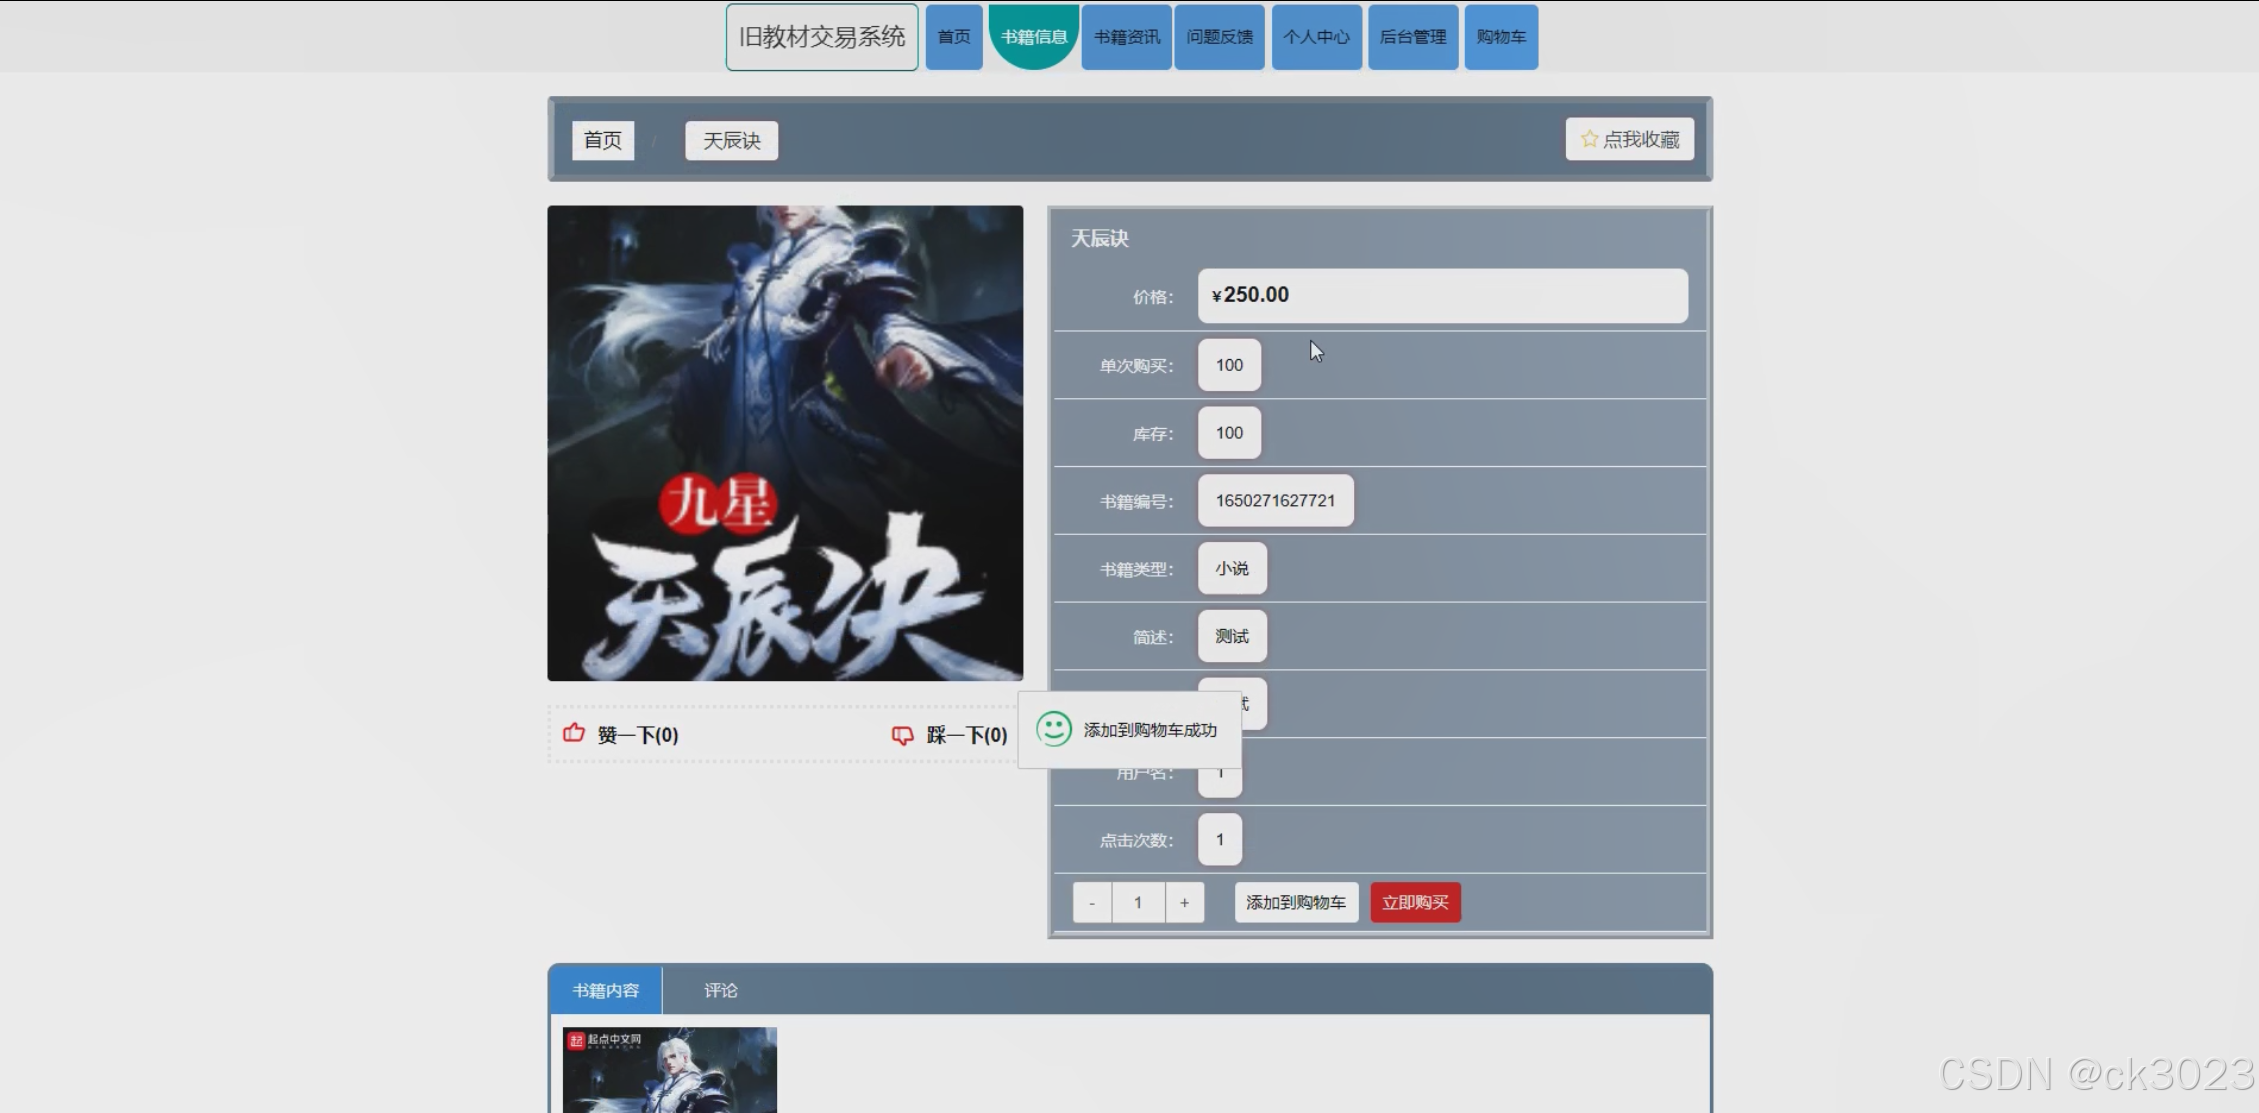Select the 书籍内容 tab
Image resolution: width=2259 pixels, height=1113 pixels.
tap(605, 990)
